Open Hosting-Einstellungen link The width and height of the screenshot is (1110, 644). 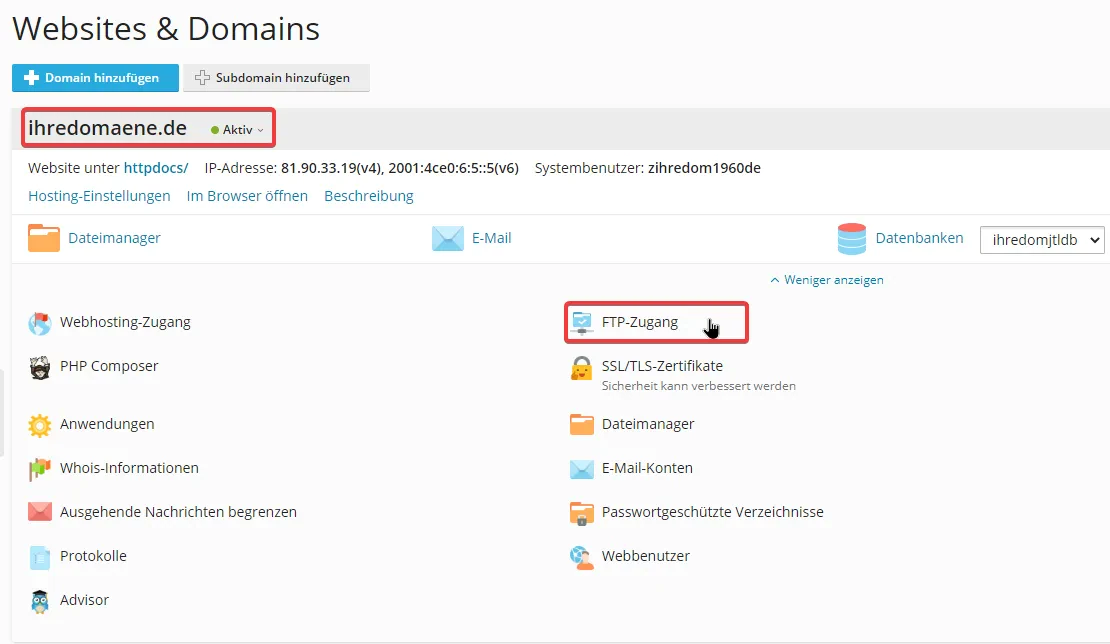(x=99, y=196)
